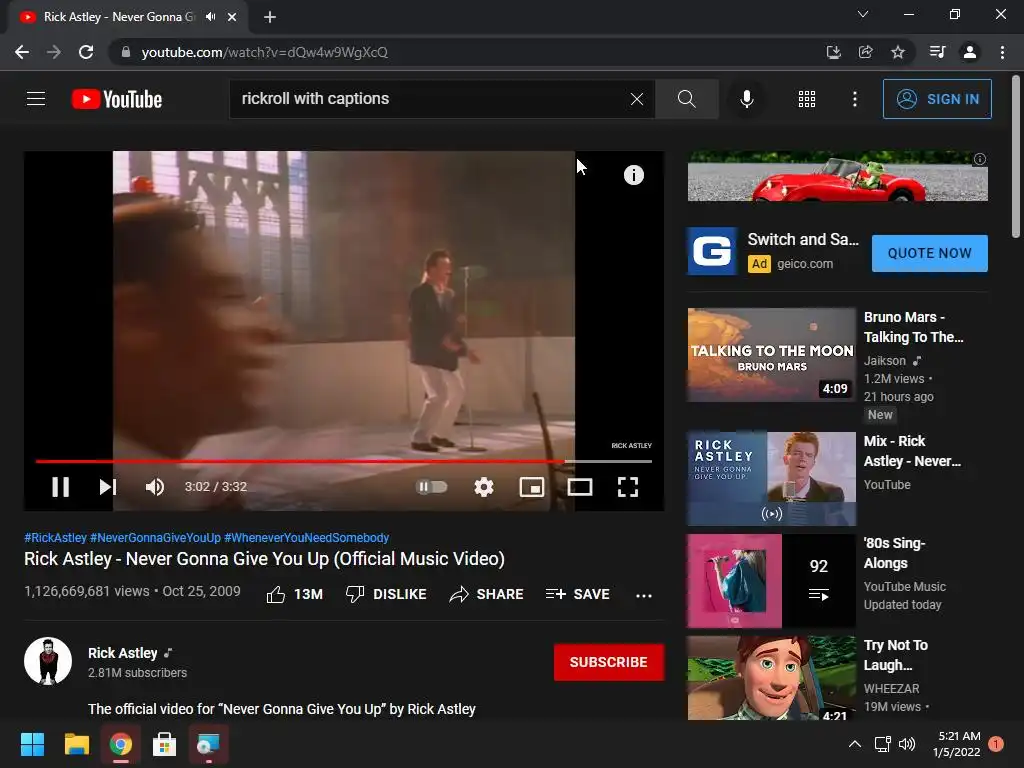Screen dimensions: 1024x768
Task: Click the browser address bar URL
Action: [x=264, y=52]
